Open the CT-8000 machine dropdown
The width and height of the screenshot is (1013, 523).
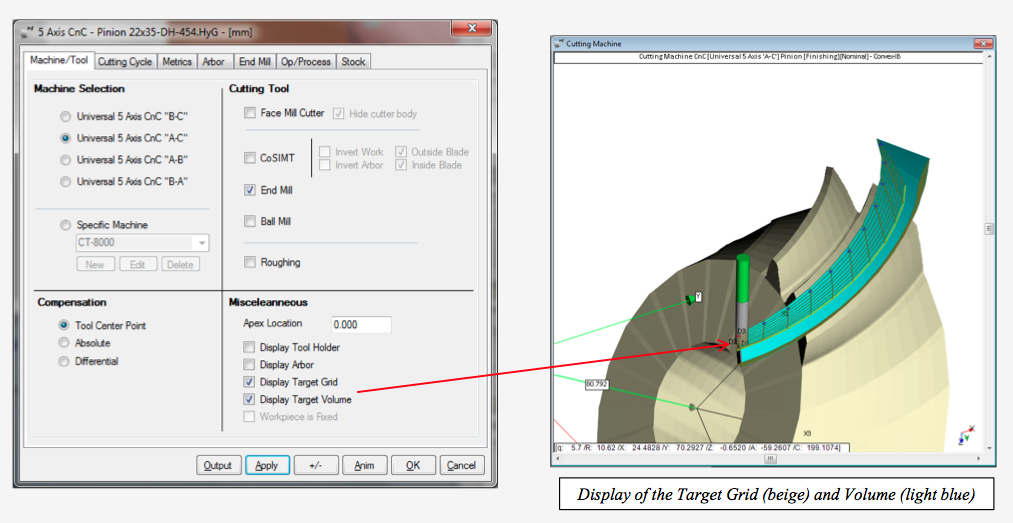[202, 243]
